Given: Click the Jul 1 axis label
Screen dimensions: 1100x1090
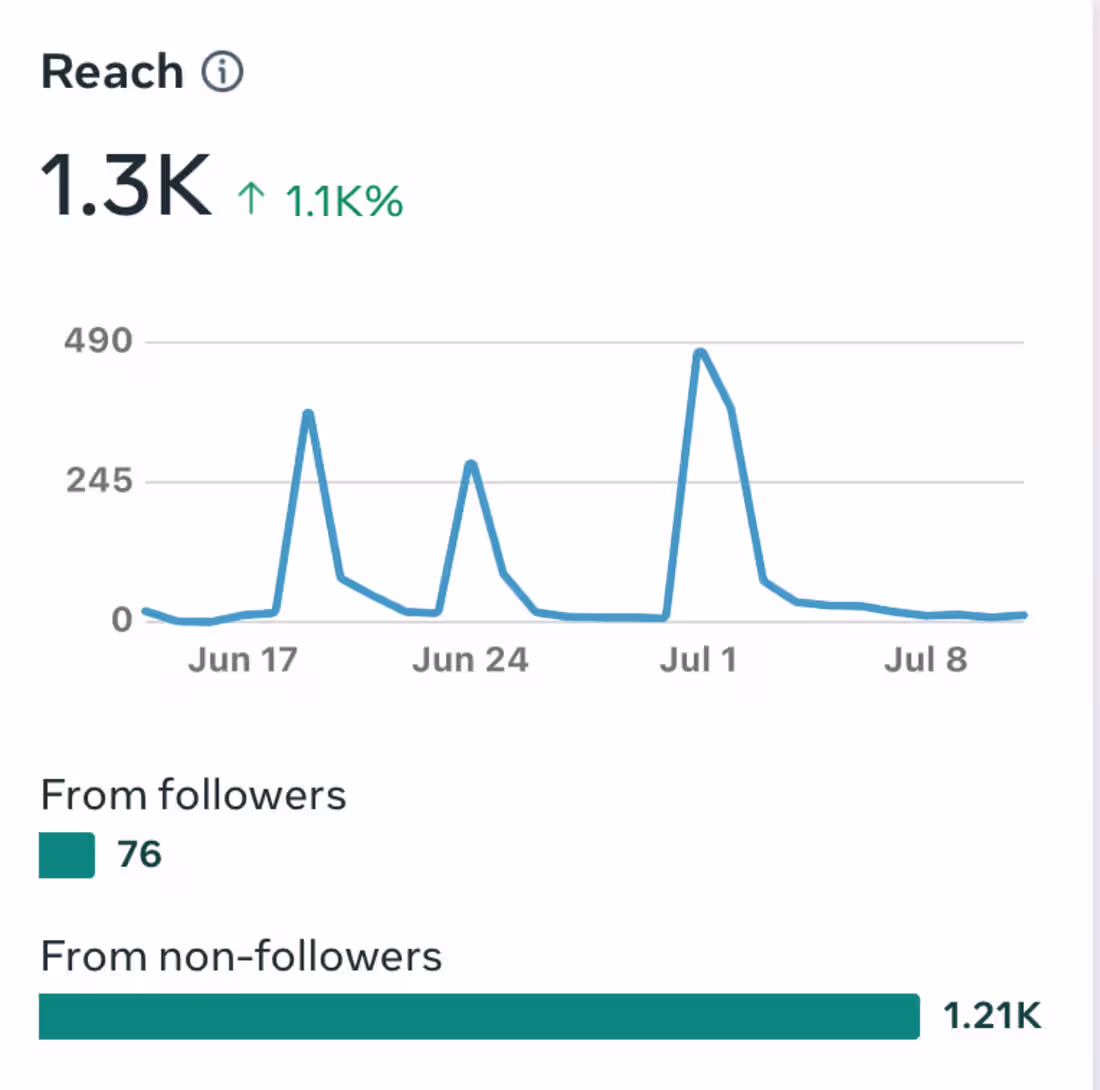Looking at the screenshot, I should [698, 660].
